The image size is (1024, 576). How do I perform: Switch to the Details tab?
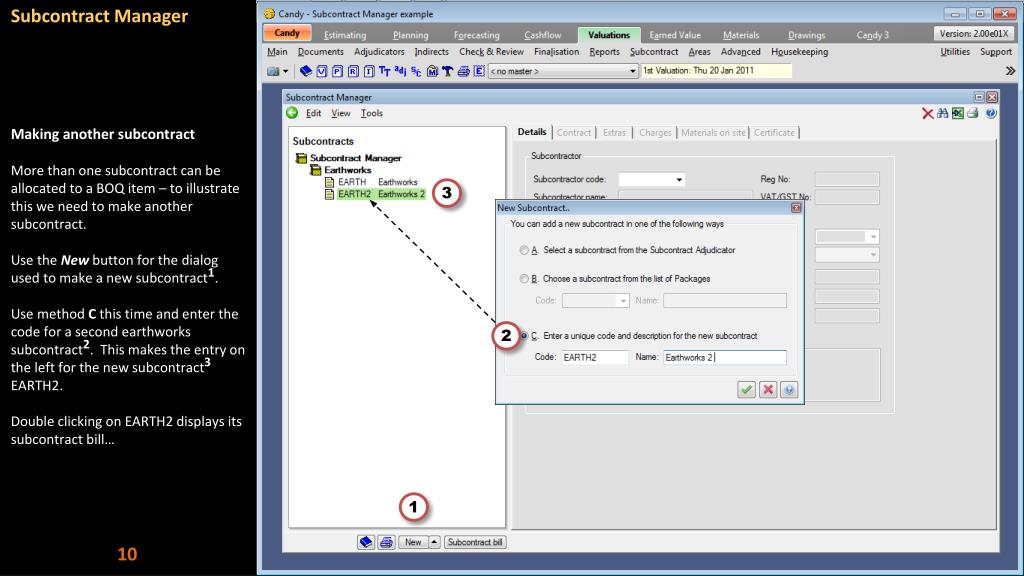(532, 132)
